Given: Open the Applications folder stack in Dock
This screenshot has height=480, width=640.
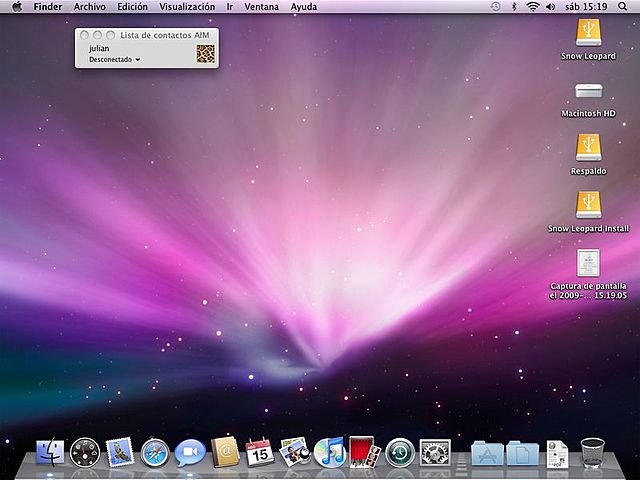Looking at the screenshot, I should click(487, 453).
